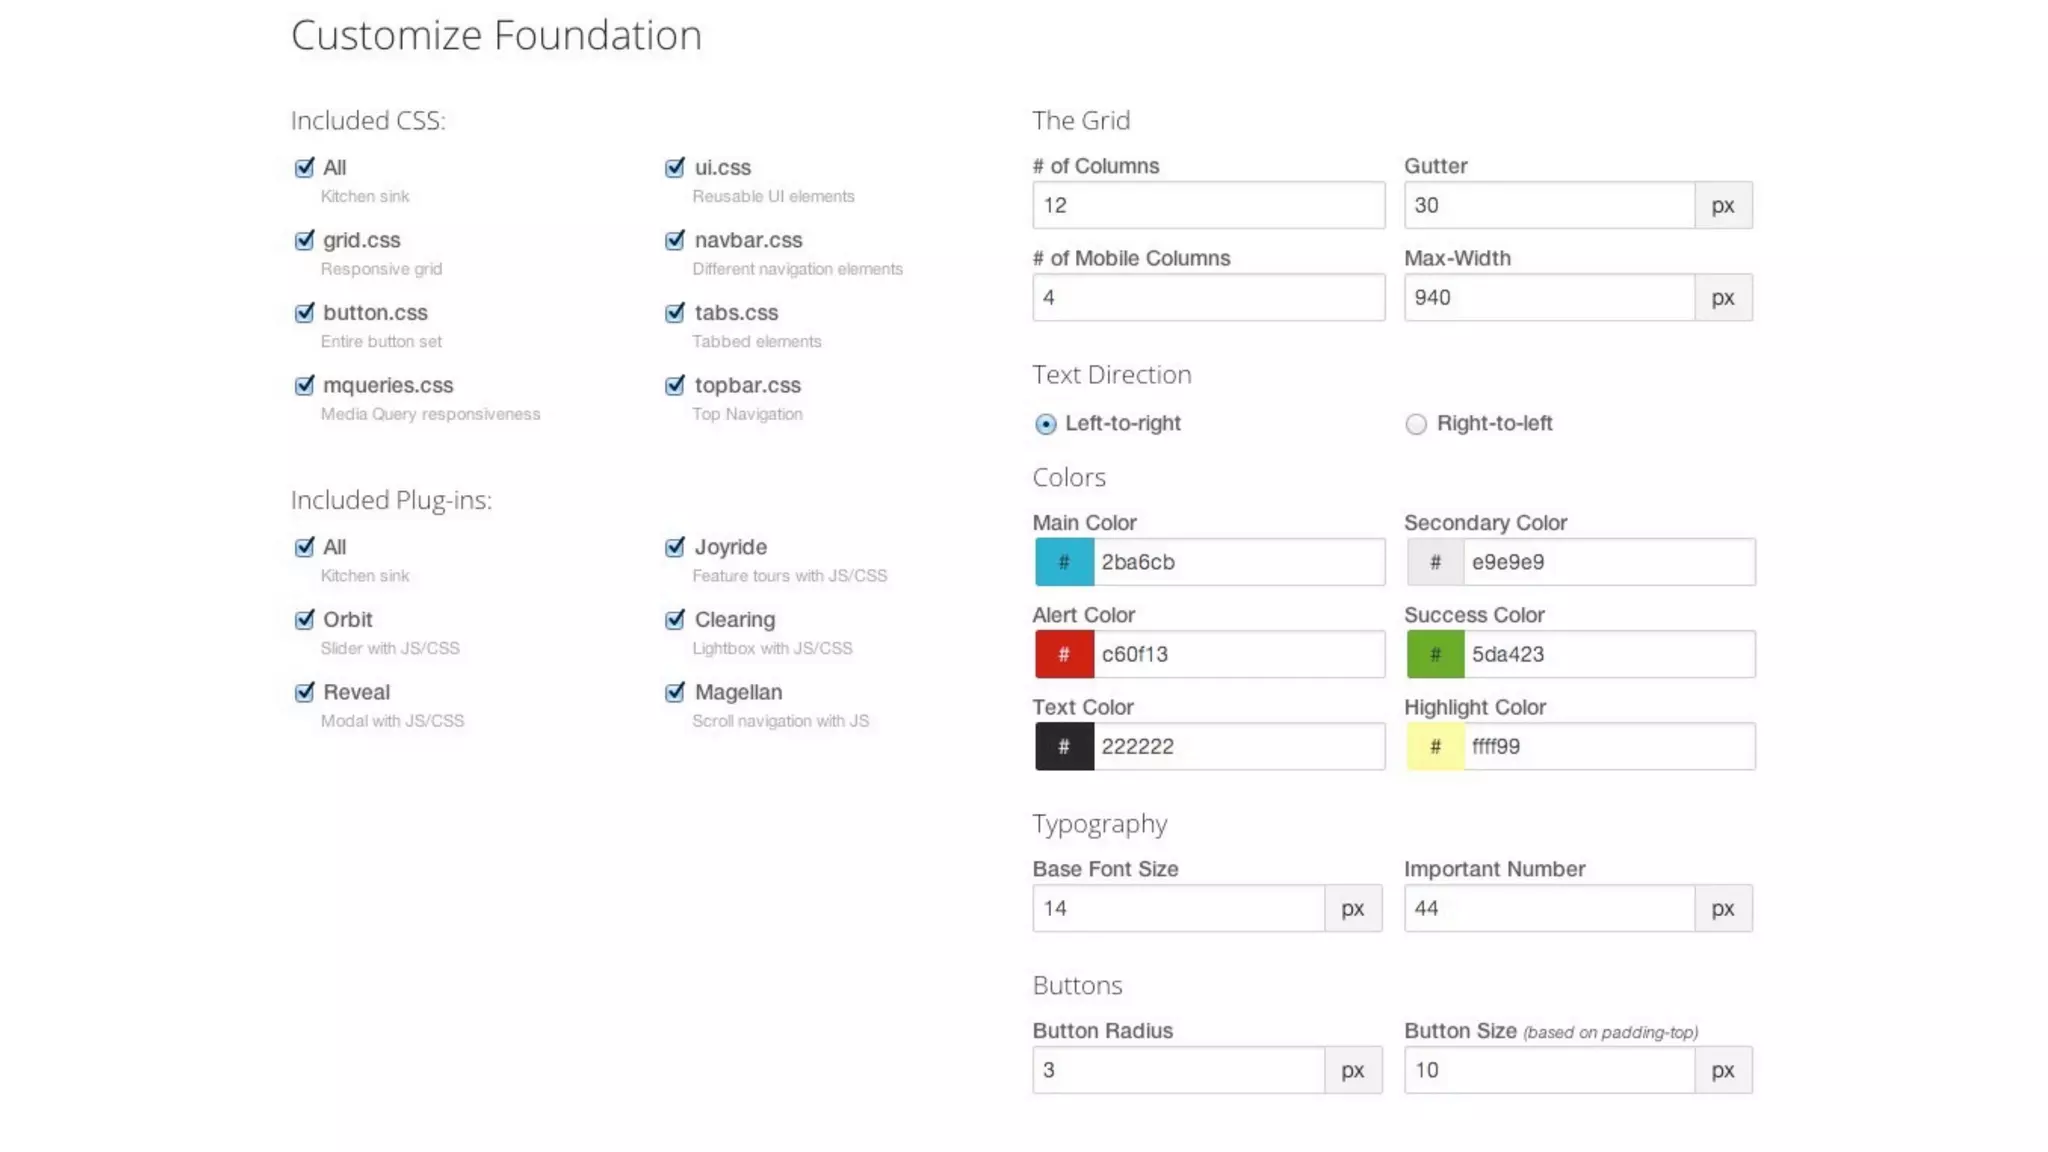The image size is (2048, 1152).
Task: Click the Text Color dark swatch
Action: point(1063,746)
